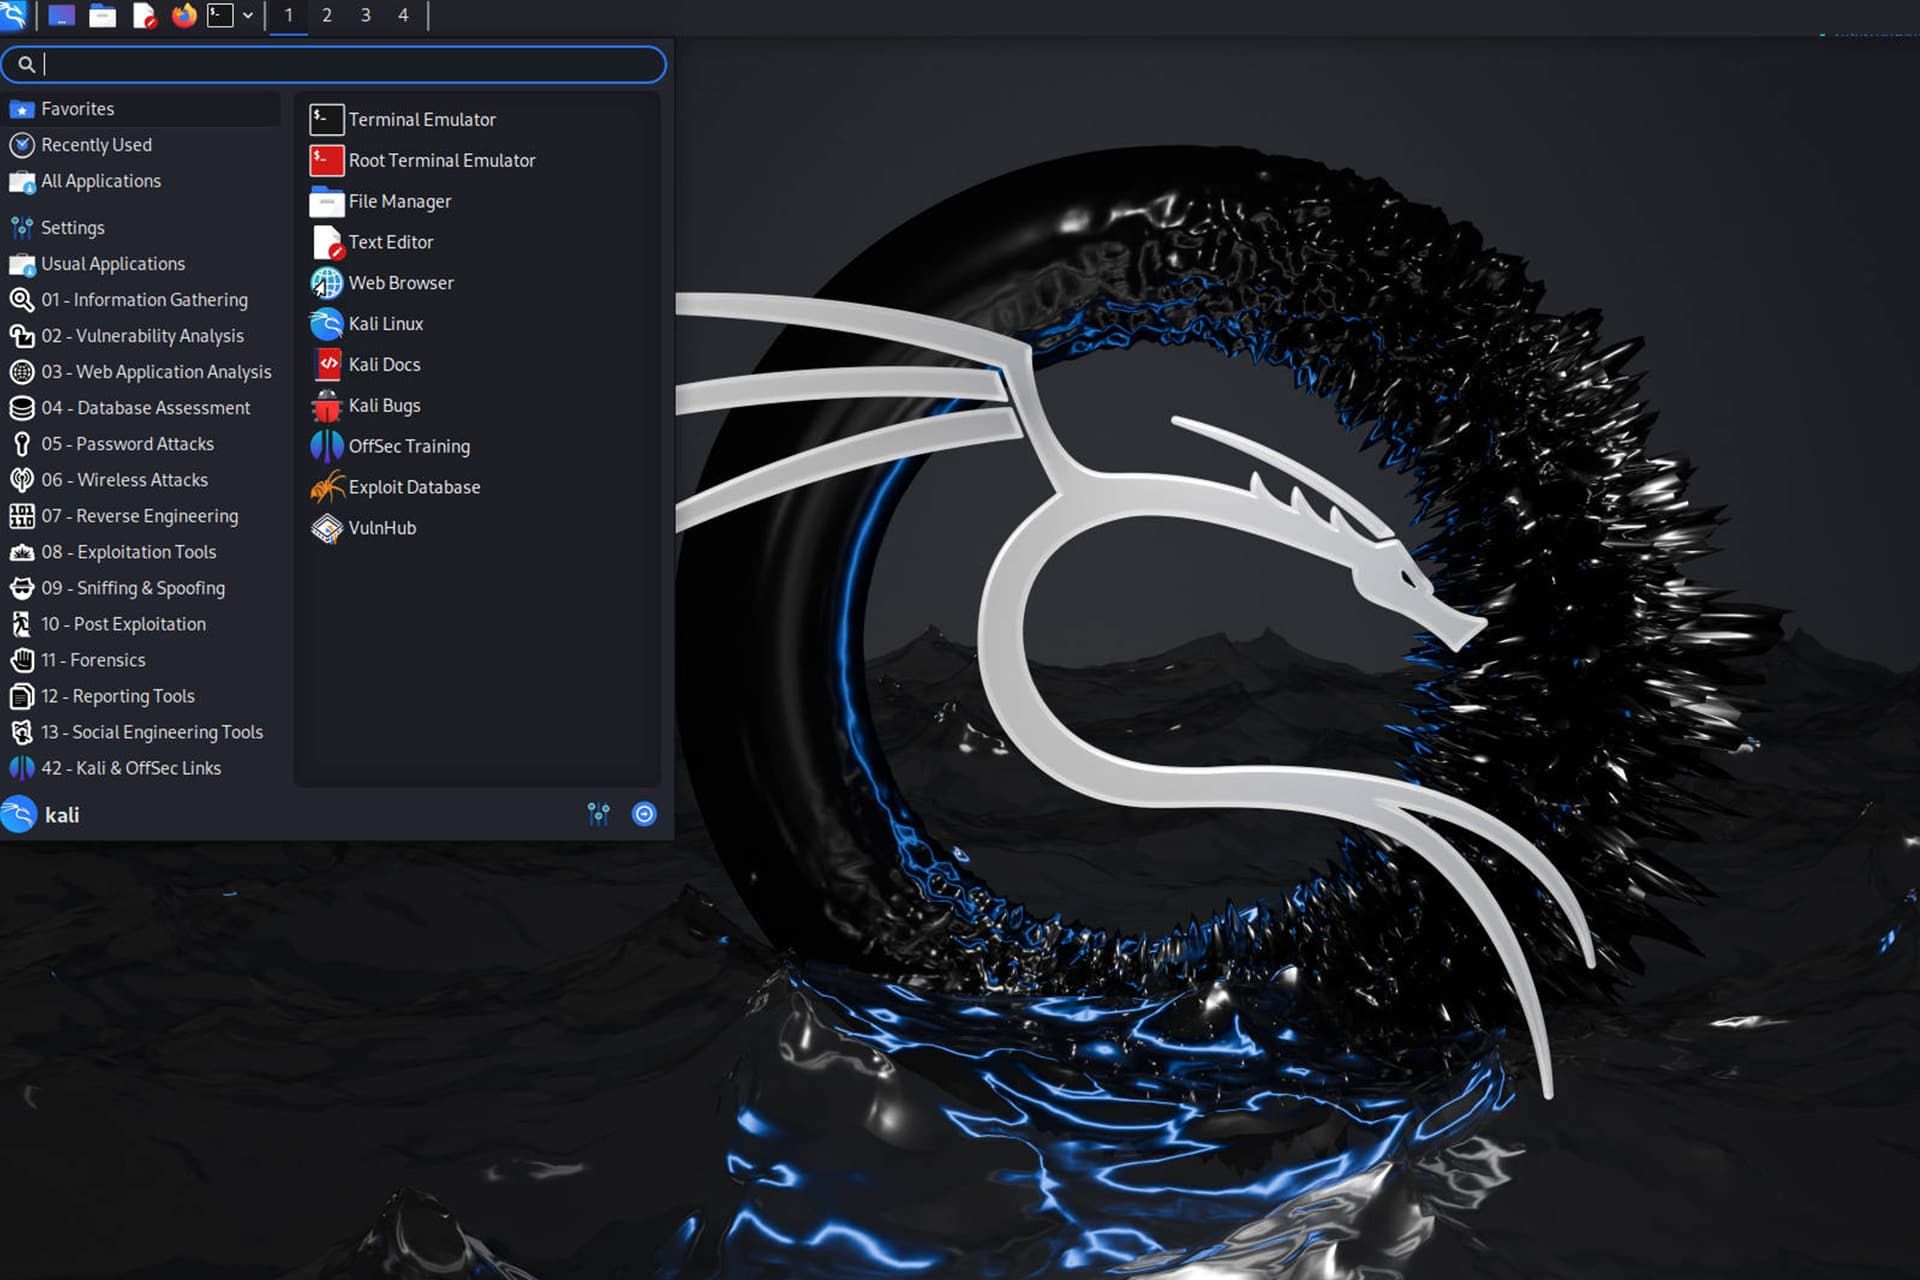
Task: Open Kali Docs documentation
Action: [384, 364]
